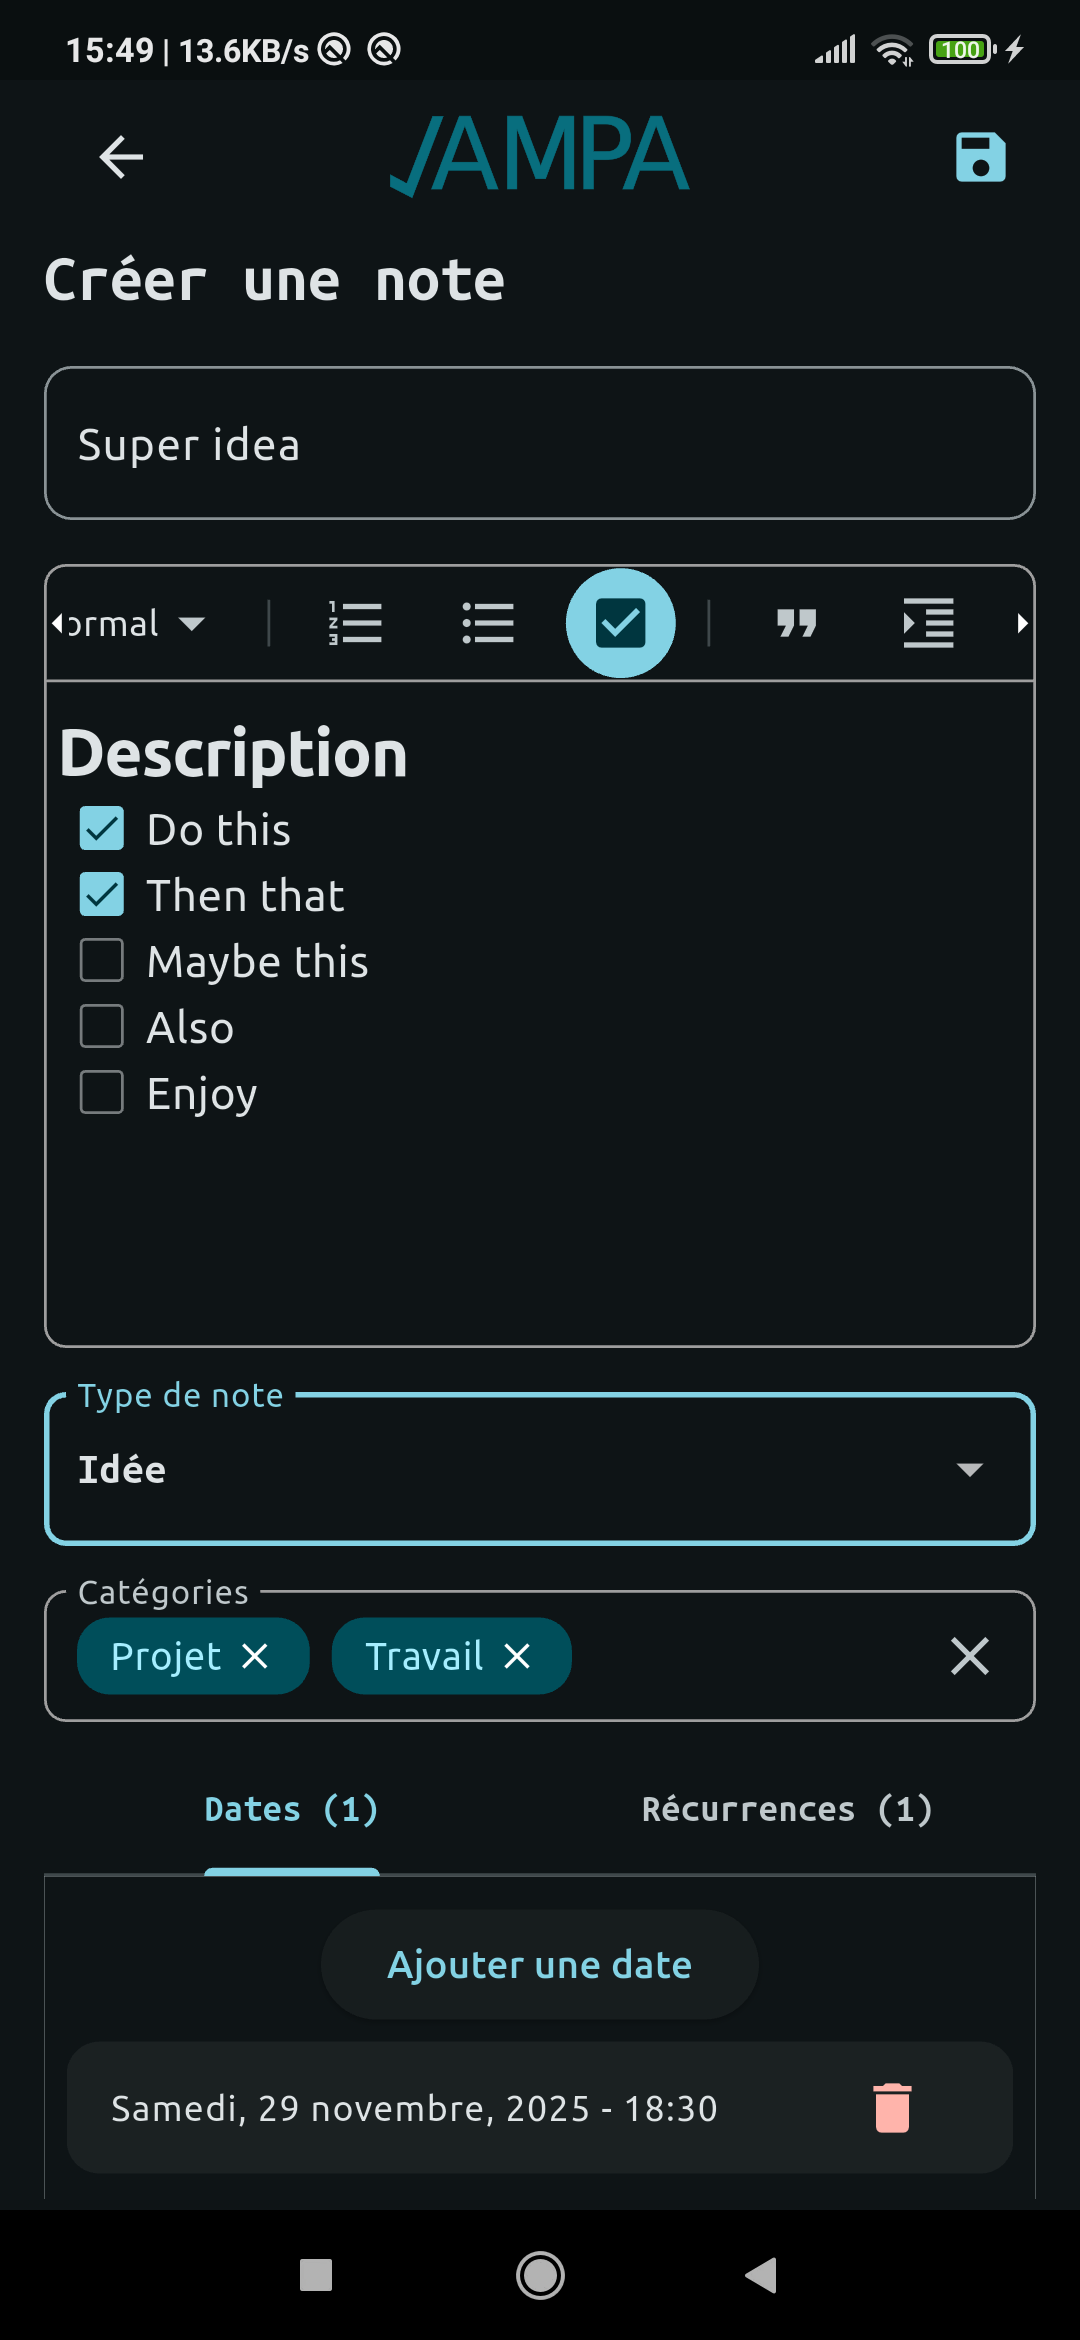Select the Dates tab
The height and width of the screenshot is (2340, 1080).
click(291, 1809)
